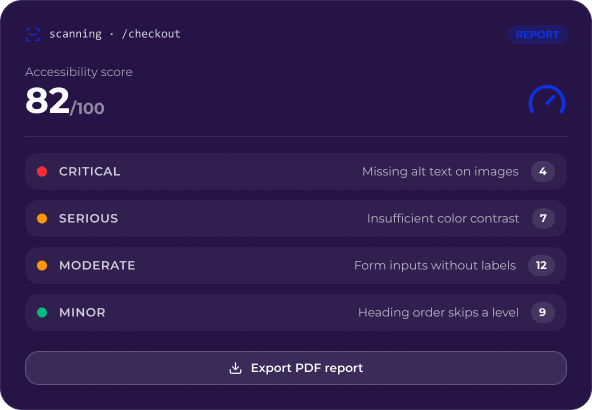Click the scan frame icon beside scanning
Viewport: 592px width, 410px height.
coord(33,34)
